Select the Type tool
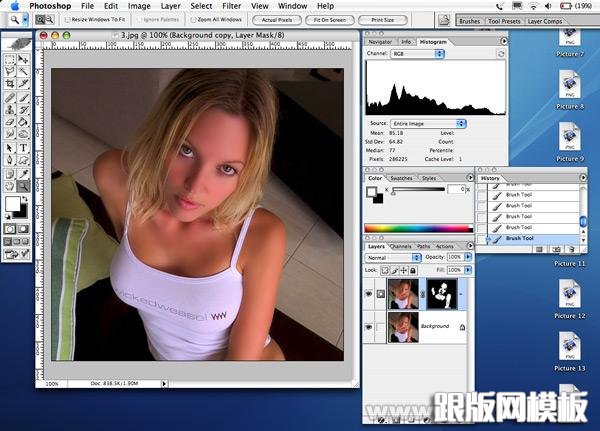600x431 pixels. 23,148
